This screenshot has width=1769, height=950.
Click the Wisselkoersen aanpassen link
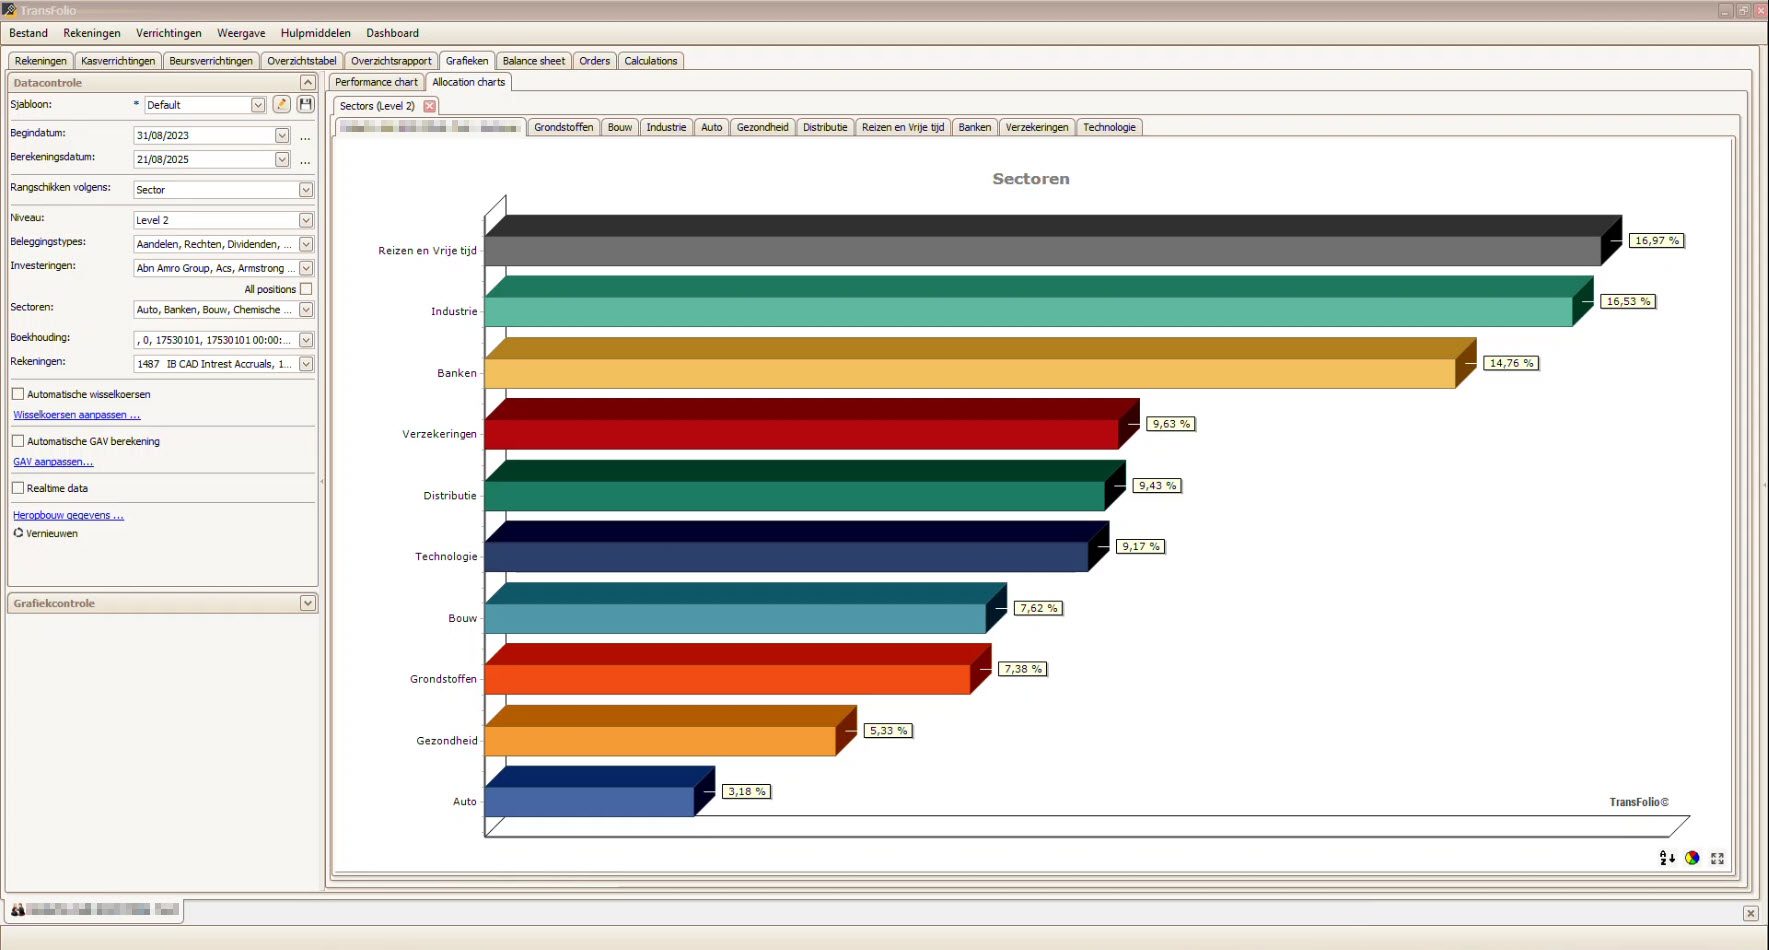tap(76, 415)
